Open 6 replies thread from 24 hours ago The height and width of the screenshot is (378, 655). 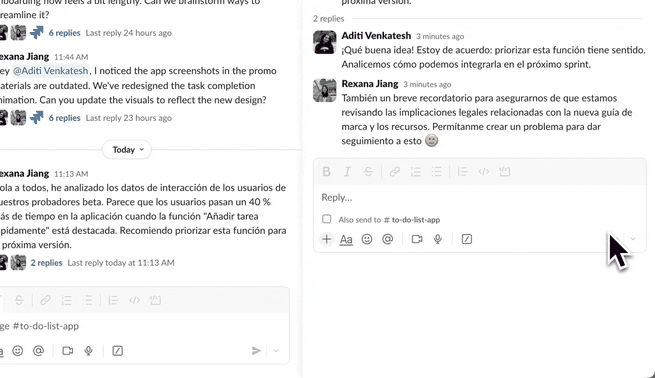pyautogui.click(x=64, y=33)
